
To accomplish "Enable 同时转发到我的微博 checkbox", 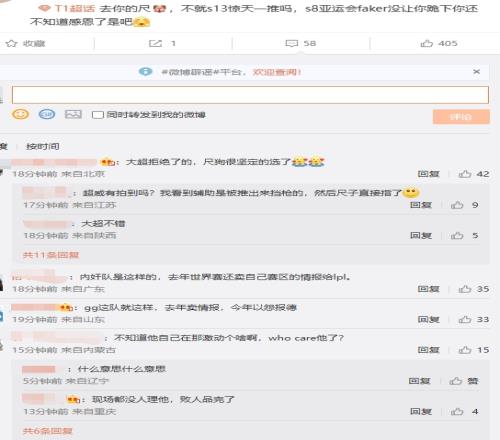I will (x=98, y=115).
